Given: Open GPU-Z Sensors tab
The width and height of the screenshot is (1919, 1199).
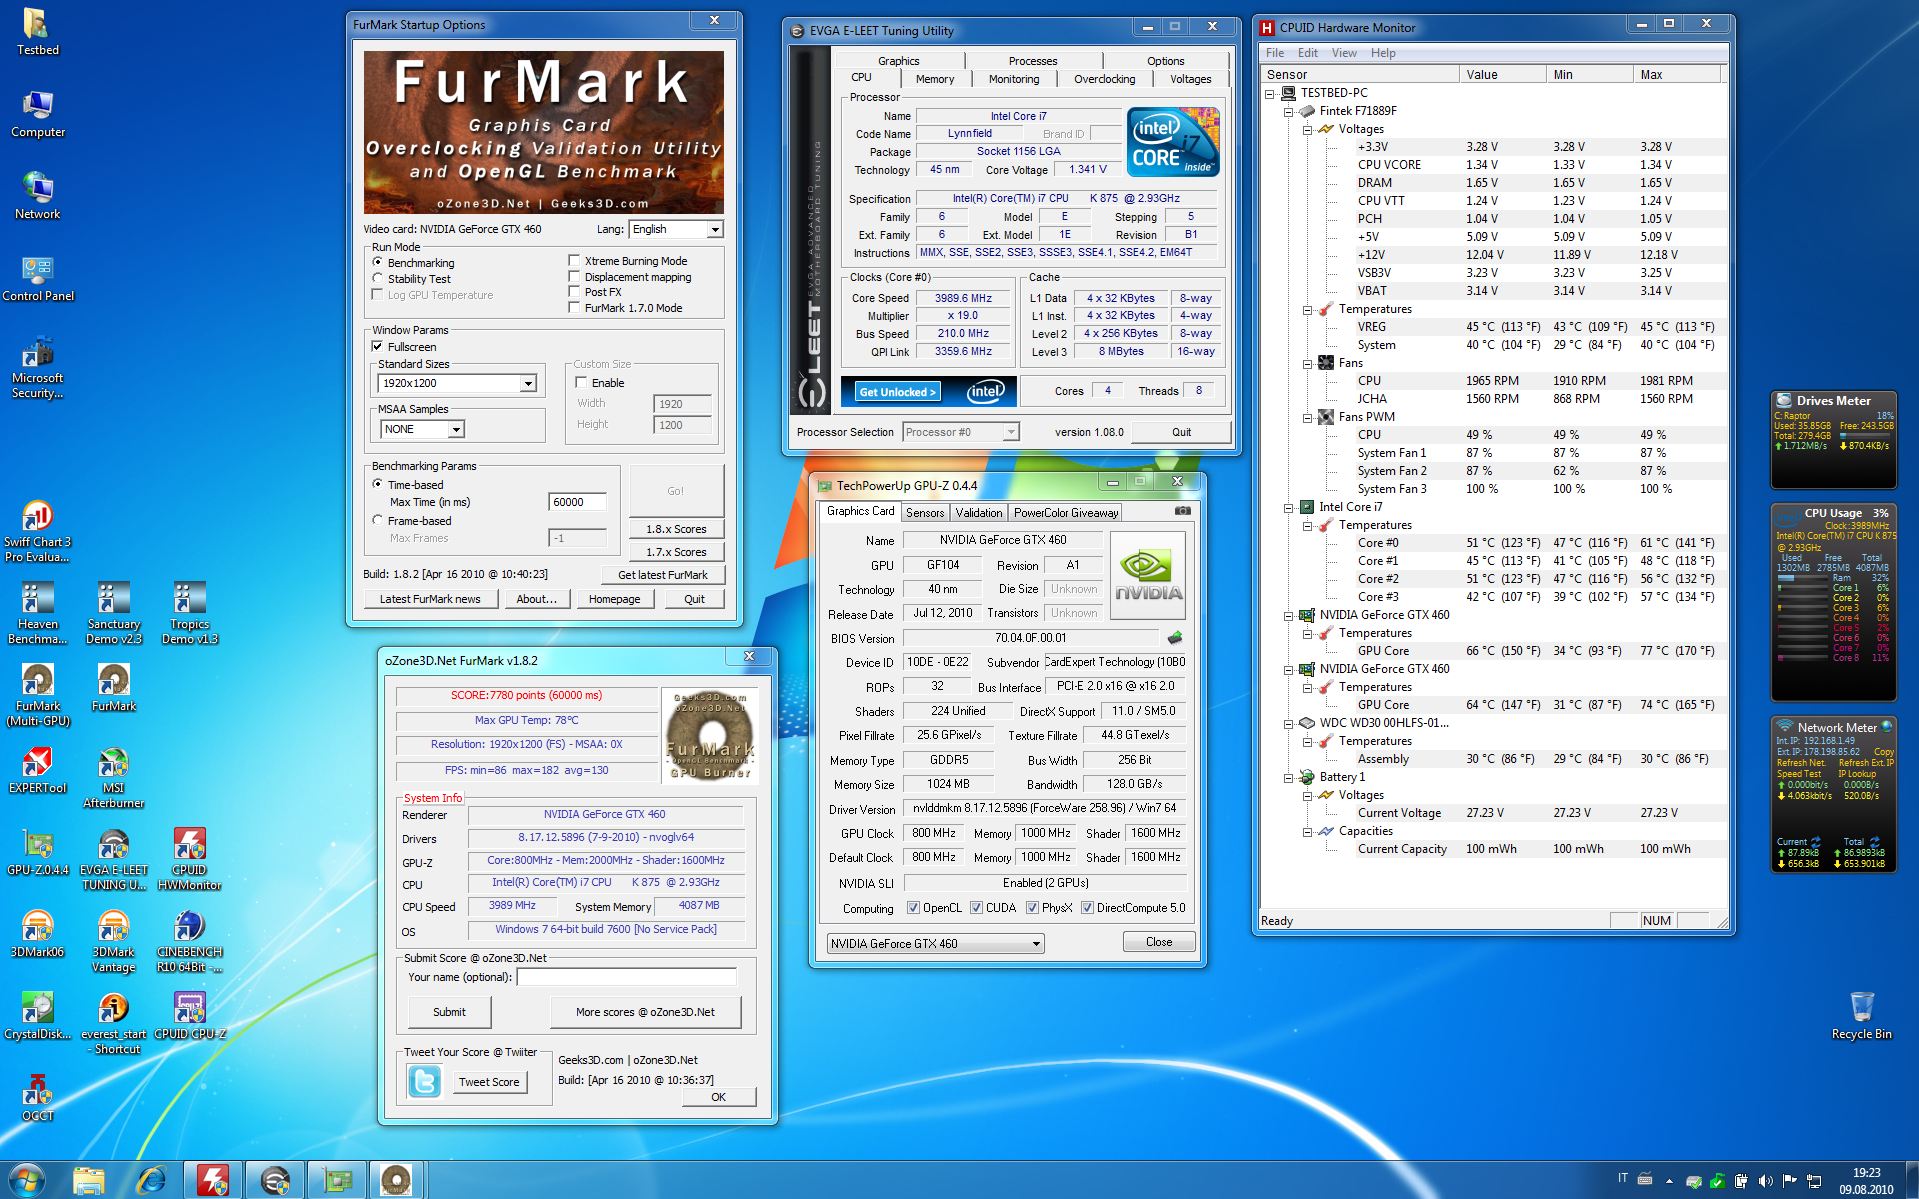Looking at the screenshot, I should (924, 512).
